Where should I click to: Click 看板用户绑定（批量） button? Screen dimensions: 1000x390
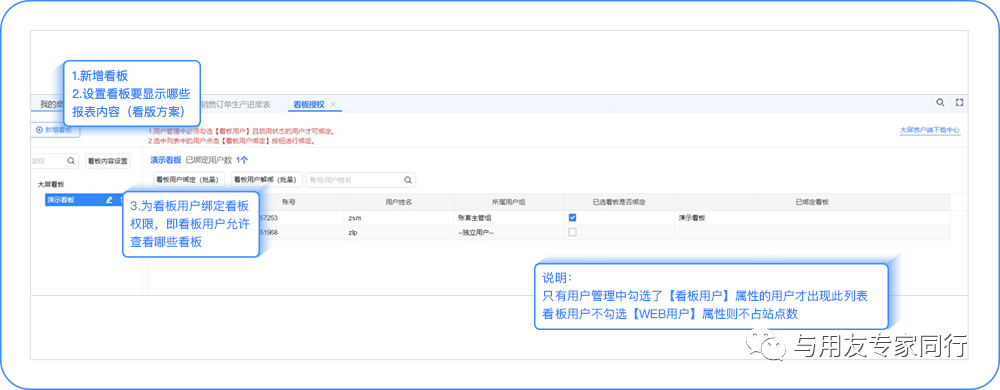188,180
